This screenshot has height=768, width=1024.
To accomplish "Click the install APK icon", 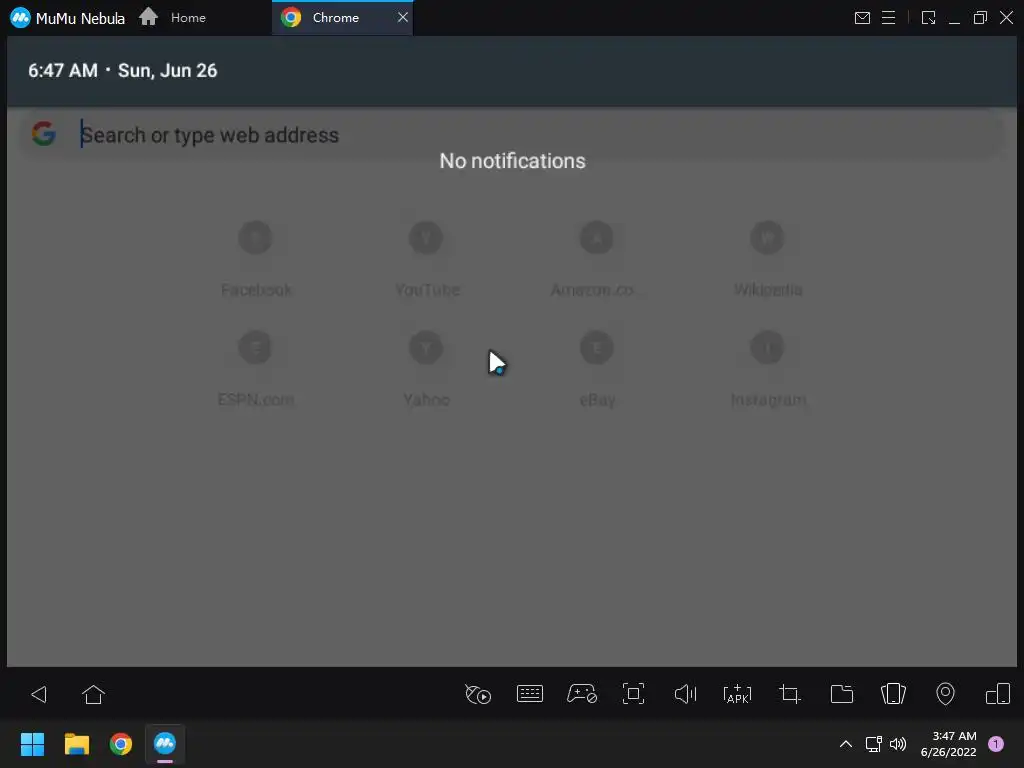I will pyautogui.click(x=737, y=694).
